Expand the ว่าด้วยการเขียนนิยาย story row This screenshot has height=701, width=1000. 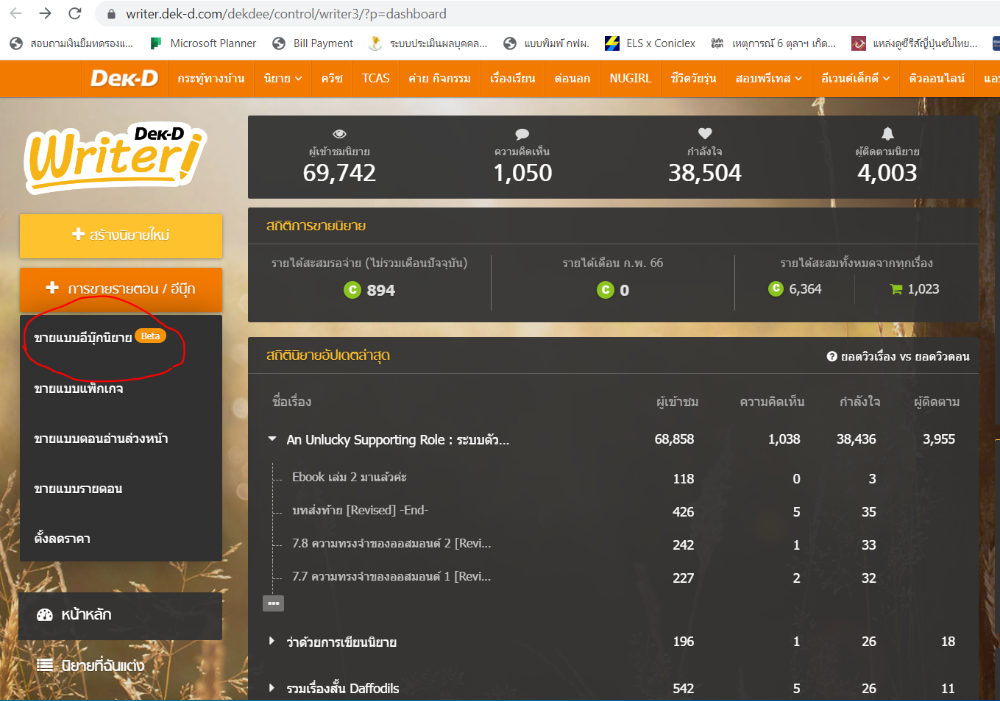coord(272,641)
